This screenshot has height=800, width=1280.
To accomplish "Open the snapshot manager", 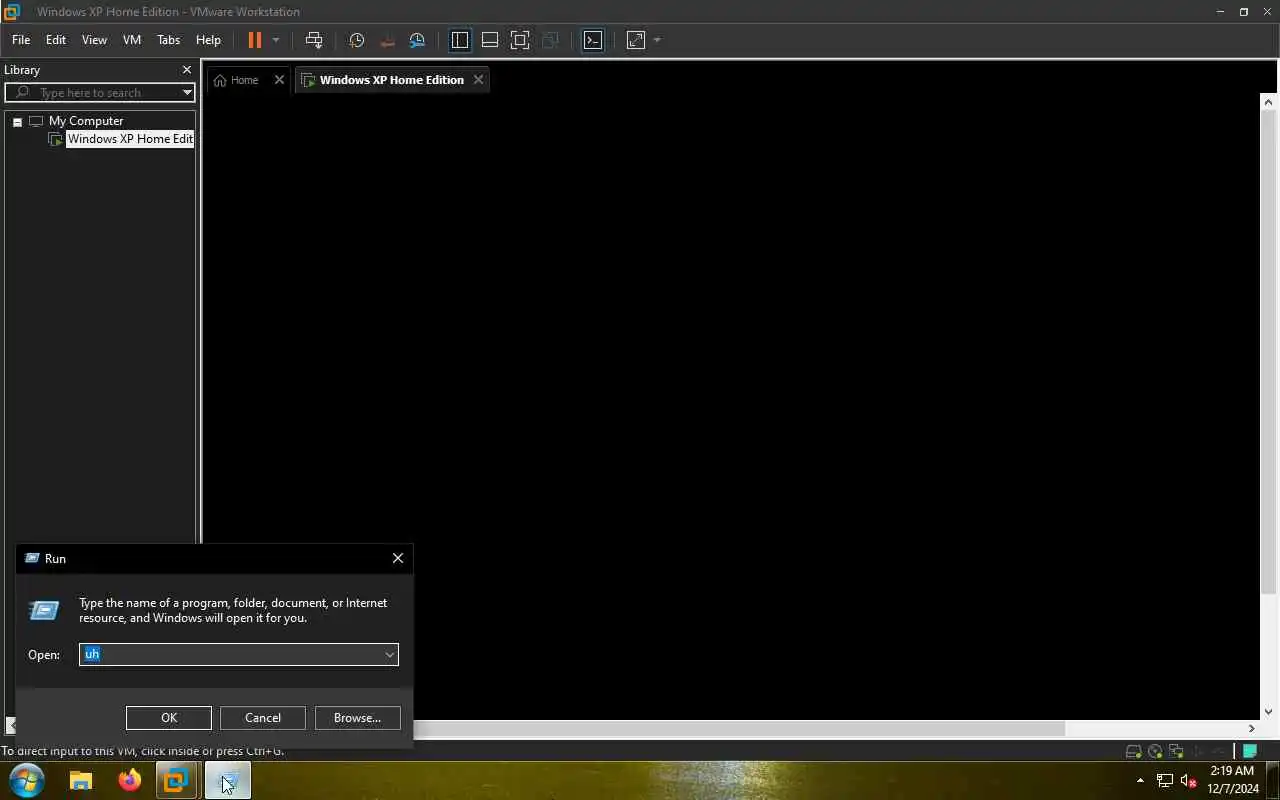I will click(x=417, y=40).
